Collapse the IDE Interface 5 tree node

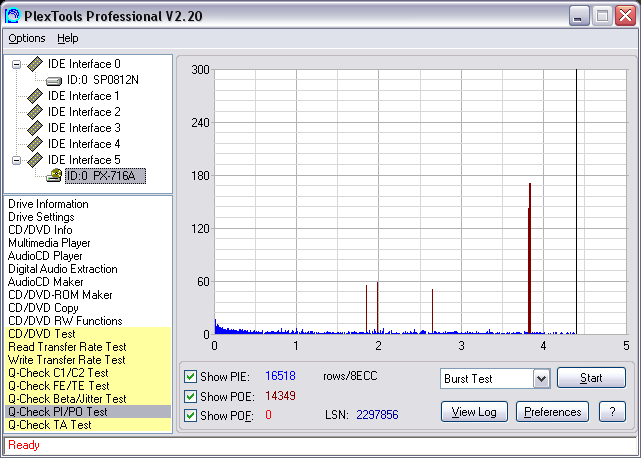tap(16, 160)
